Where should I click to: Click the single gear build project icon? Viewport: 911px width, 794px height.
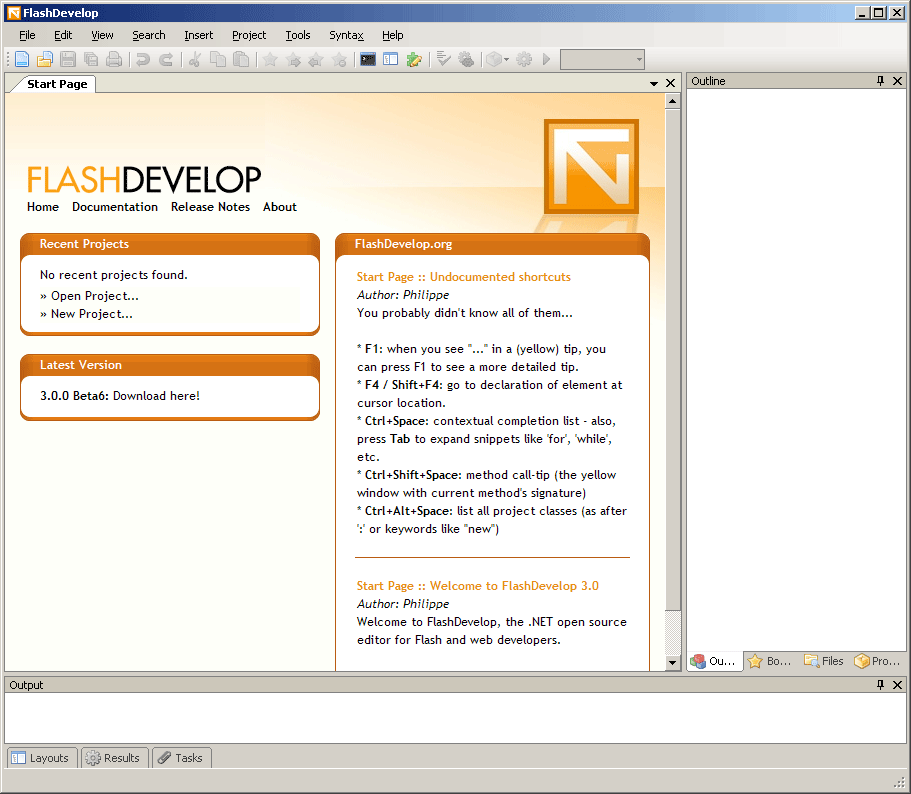(x=524, y=59)
